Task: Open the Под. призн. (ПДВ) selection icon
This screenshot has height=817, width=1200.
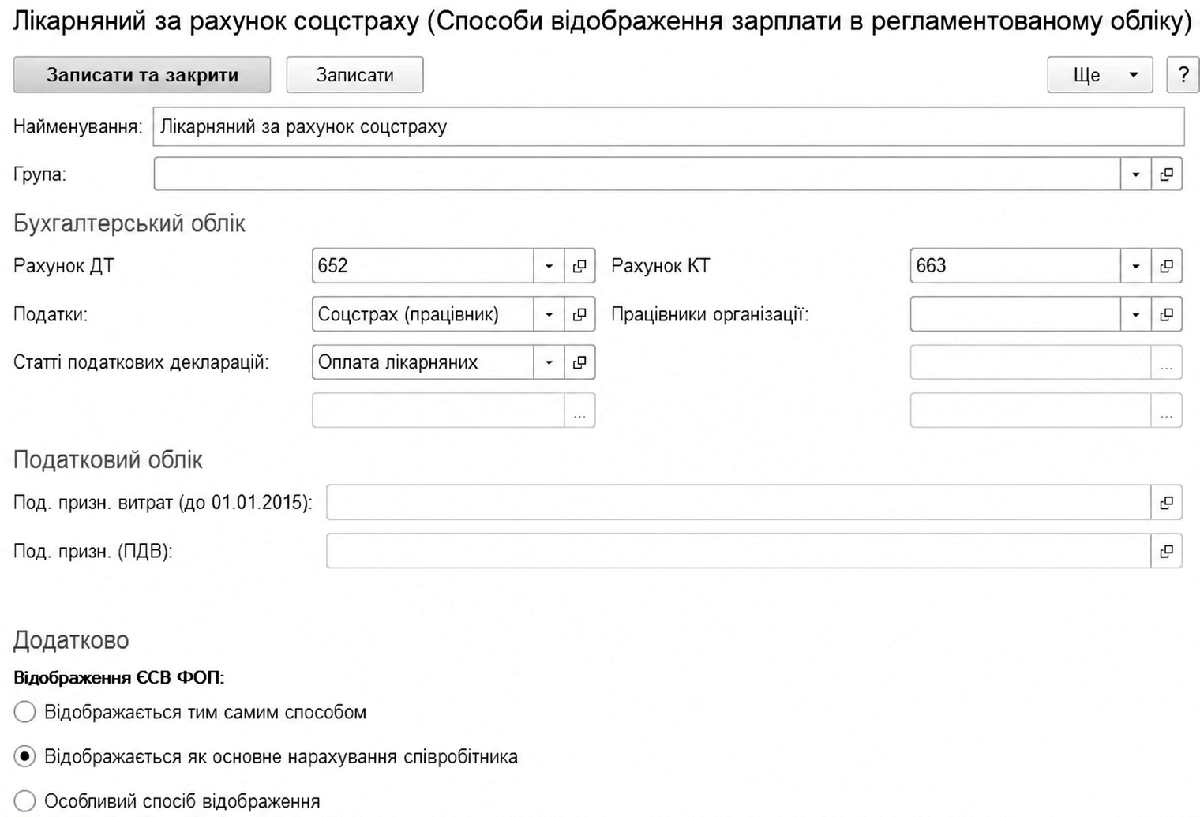Action: pyautogui.click(x=1166, y=550)
